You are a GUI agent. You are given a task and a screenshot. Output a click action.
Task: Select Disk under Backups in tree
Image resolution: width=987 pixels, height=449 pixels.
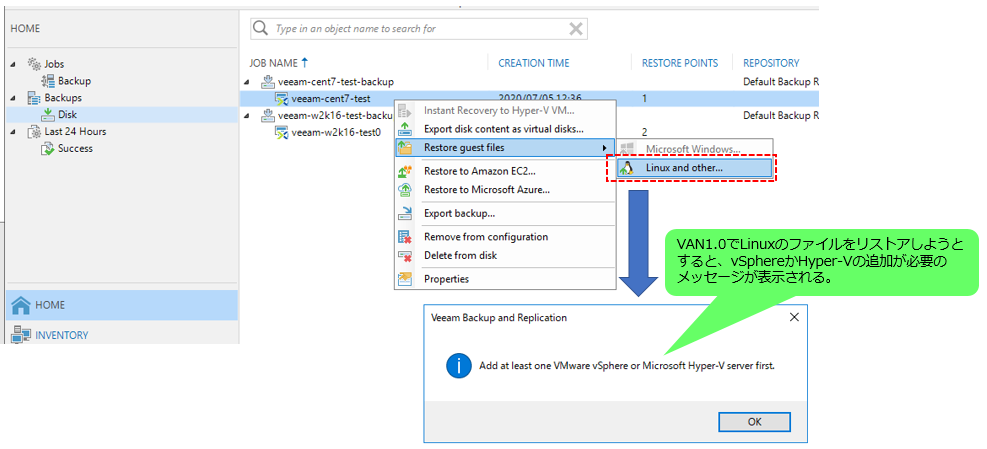[68, 115]
